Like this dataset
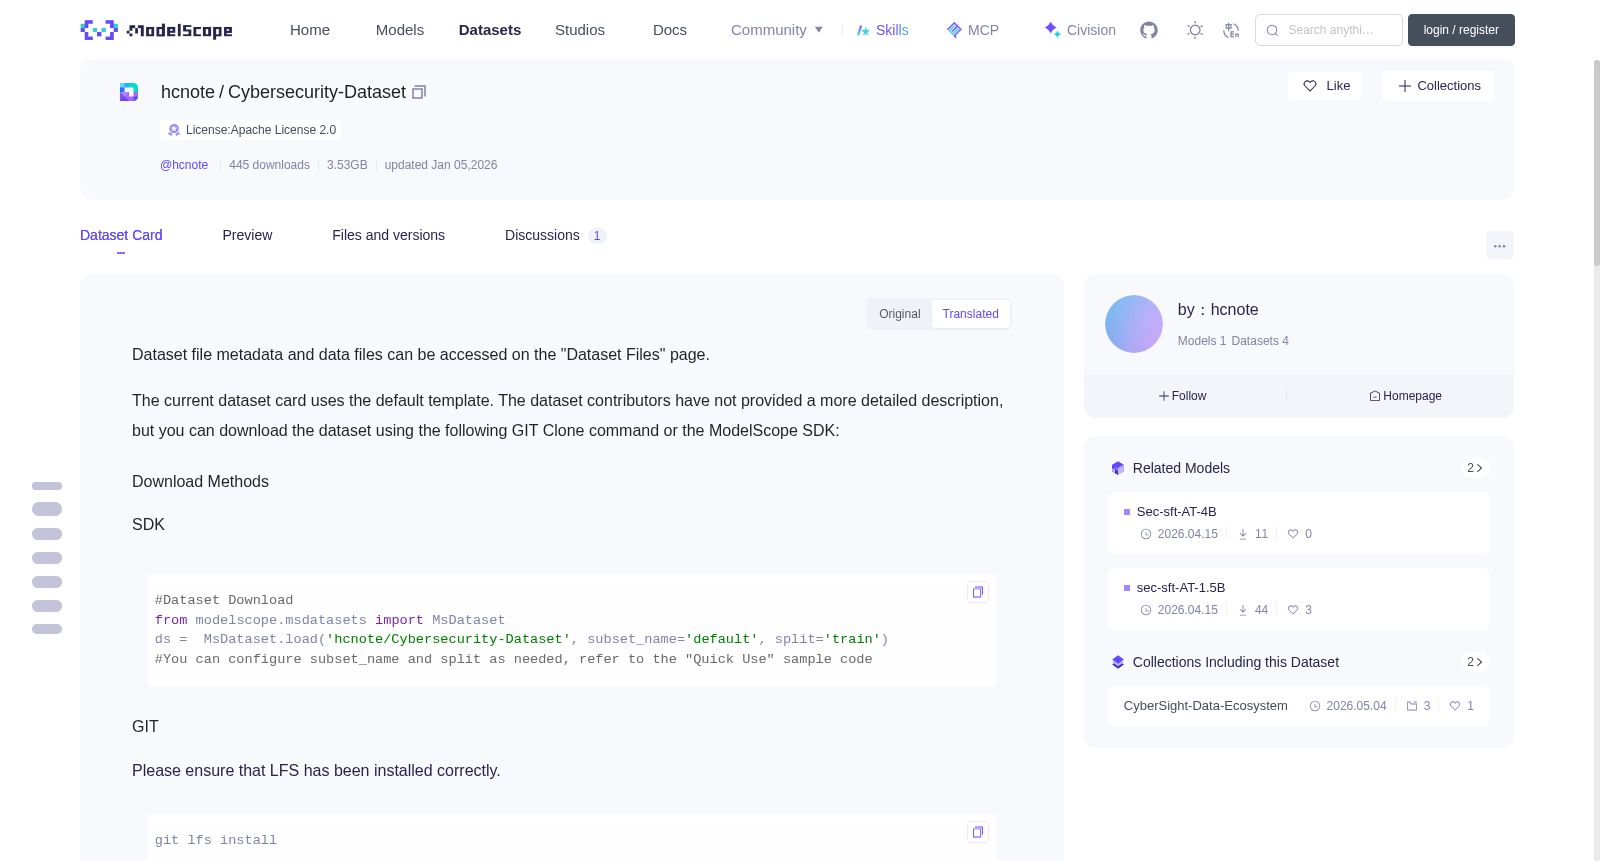The image size is (1600, 861). click(1325, 86)
